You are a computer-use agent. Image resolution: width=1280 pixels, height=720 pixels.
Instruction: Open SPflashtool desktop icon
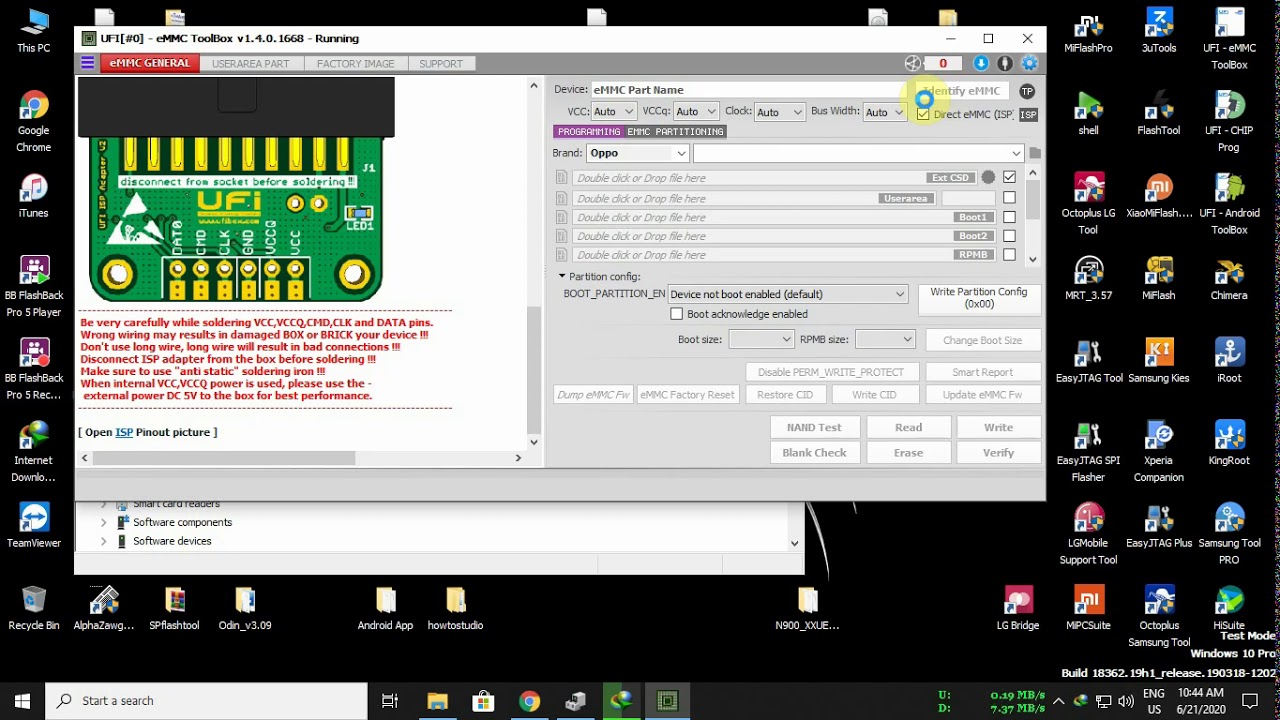click(x=174, y=609)
